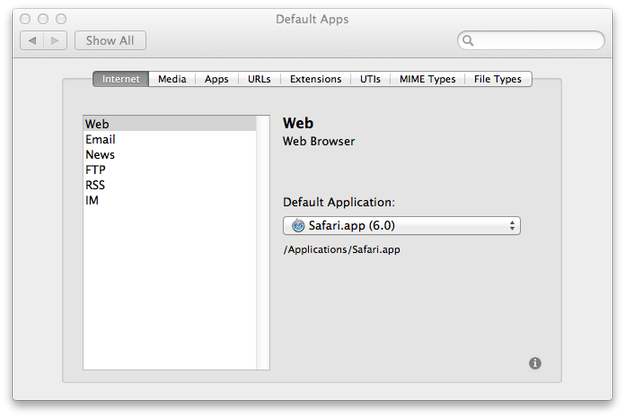Click the window close button
The image size is (625, 418).
pyautogui.click(x=25, y=19)
